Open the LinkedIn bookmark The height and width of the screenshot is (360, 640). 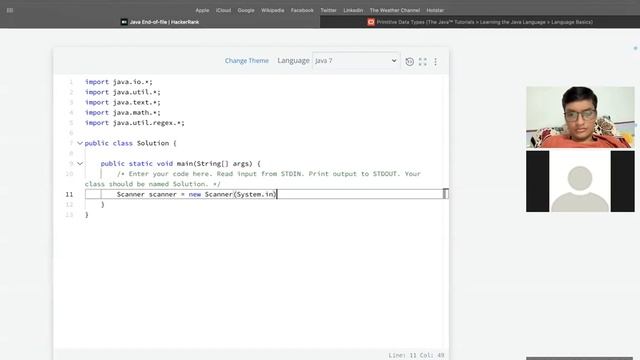[x=353, y=10]
